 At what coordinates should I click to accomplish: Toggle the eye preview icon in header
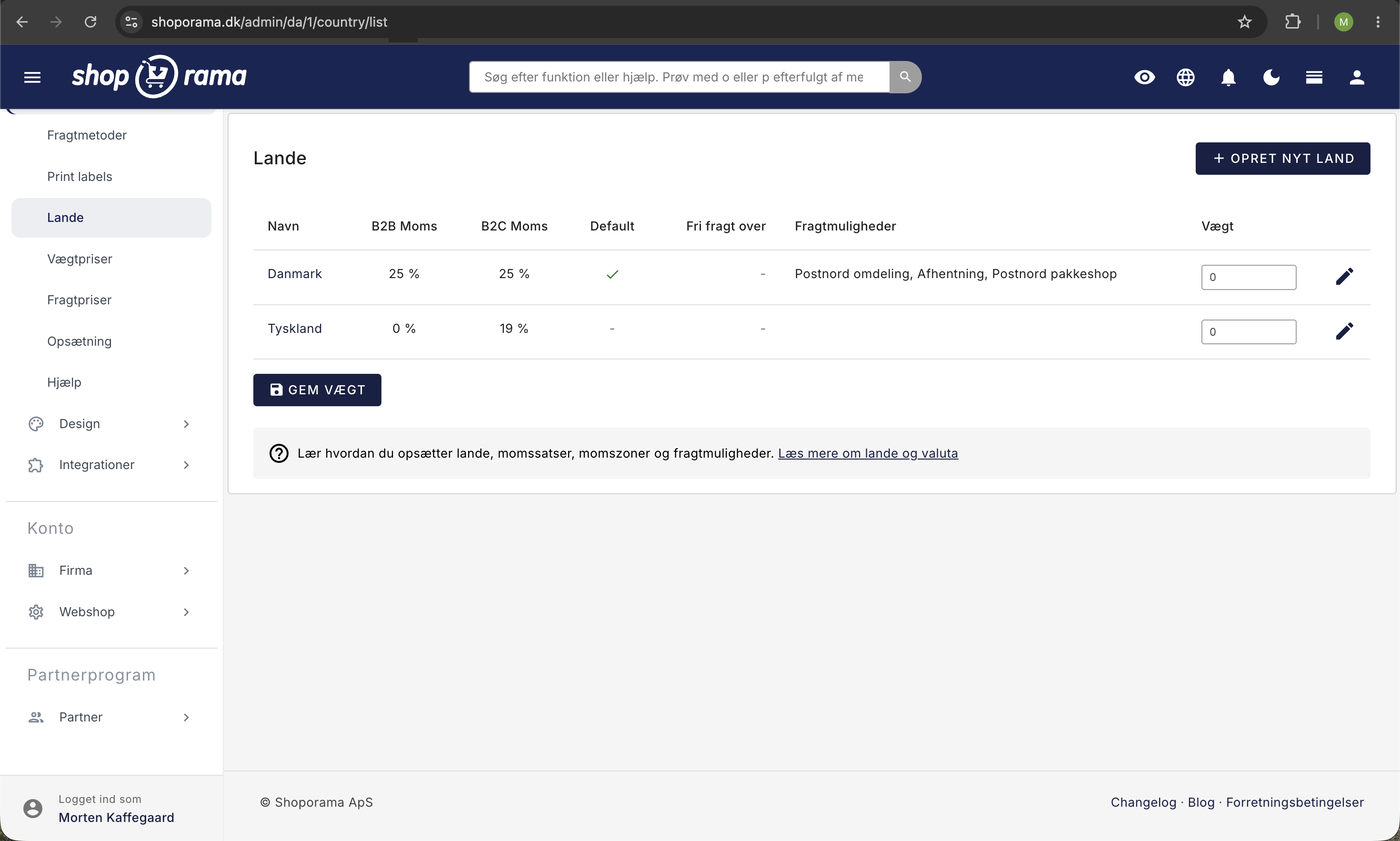pyautogui.click(x=1145, y=77)
